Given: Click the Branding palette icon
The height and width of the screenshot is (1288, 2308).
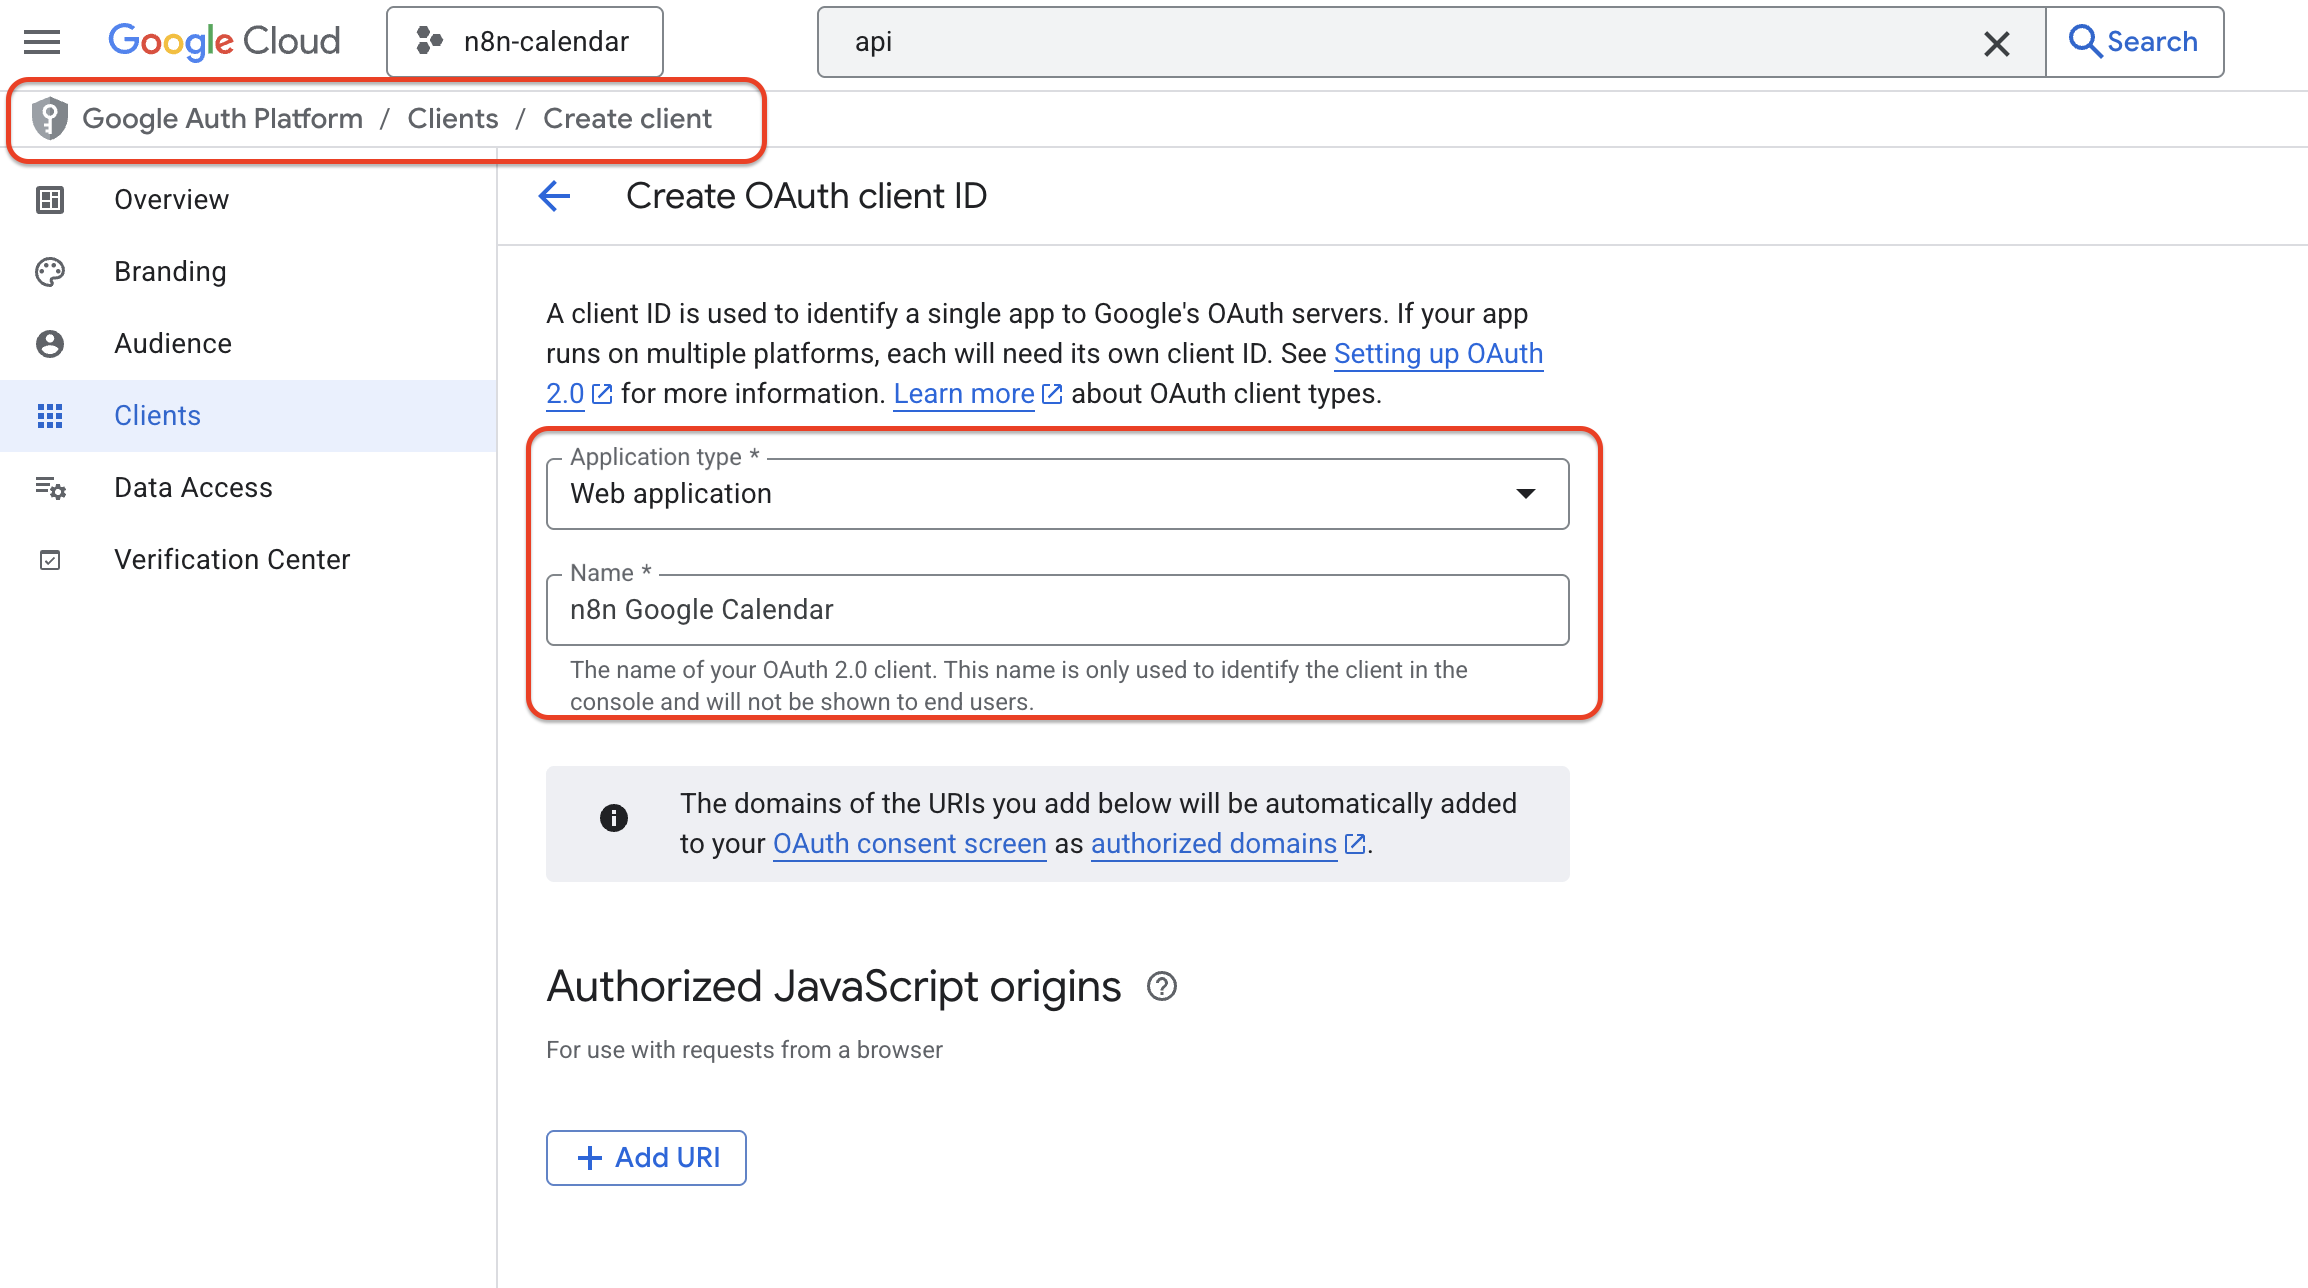Looking at the screenshot, I should 50,272.
